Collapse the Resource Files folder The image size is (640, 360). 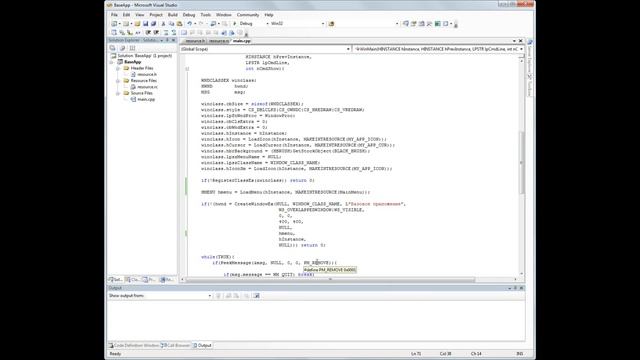coord(118,81)
